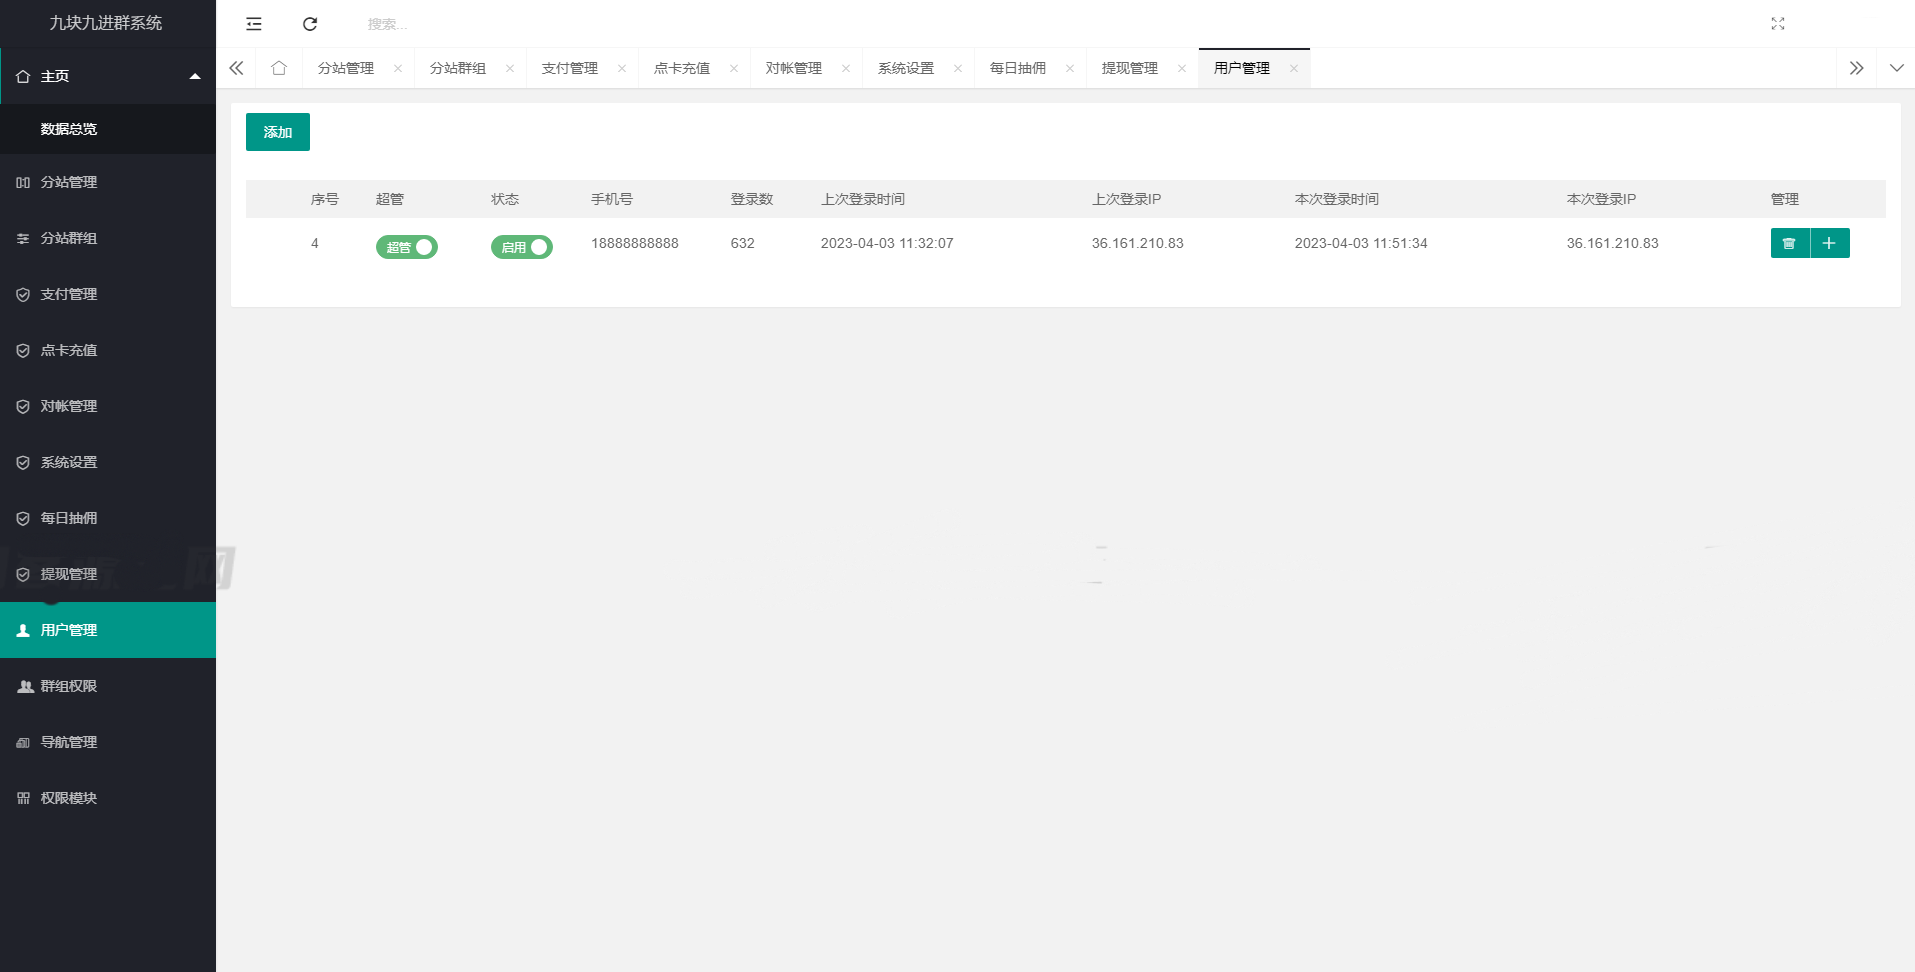Image resolution: width=1915 pixels, height=972 pixels.
Task: Click the plus icon in the 管理 column
Action: (1830, 243)
